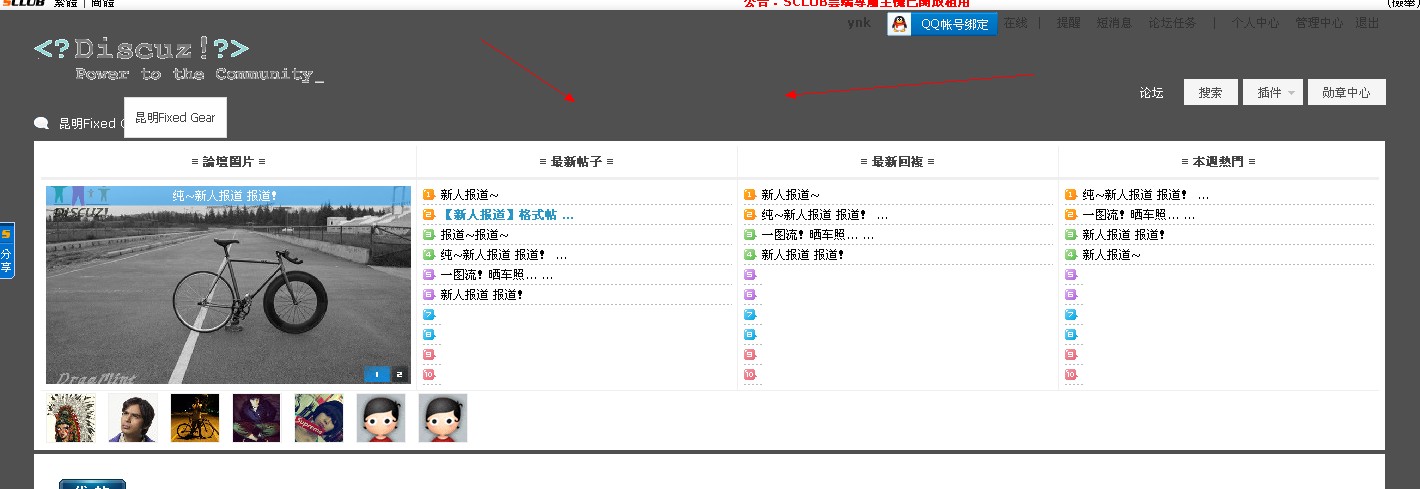Open 新人报道~ in 本週熱門 list
1420x489 pixels.
click(1111, 255)
